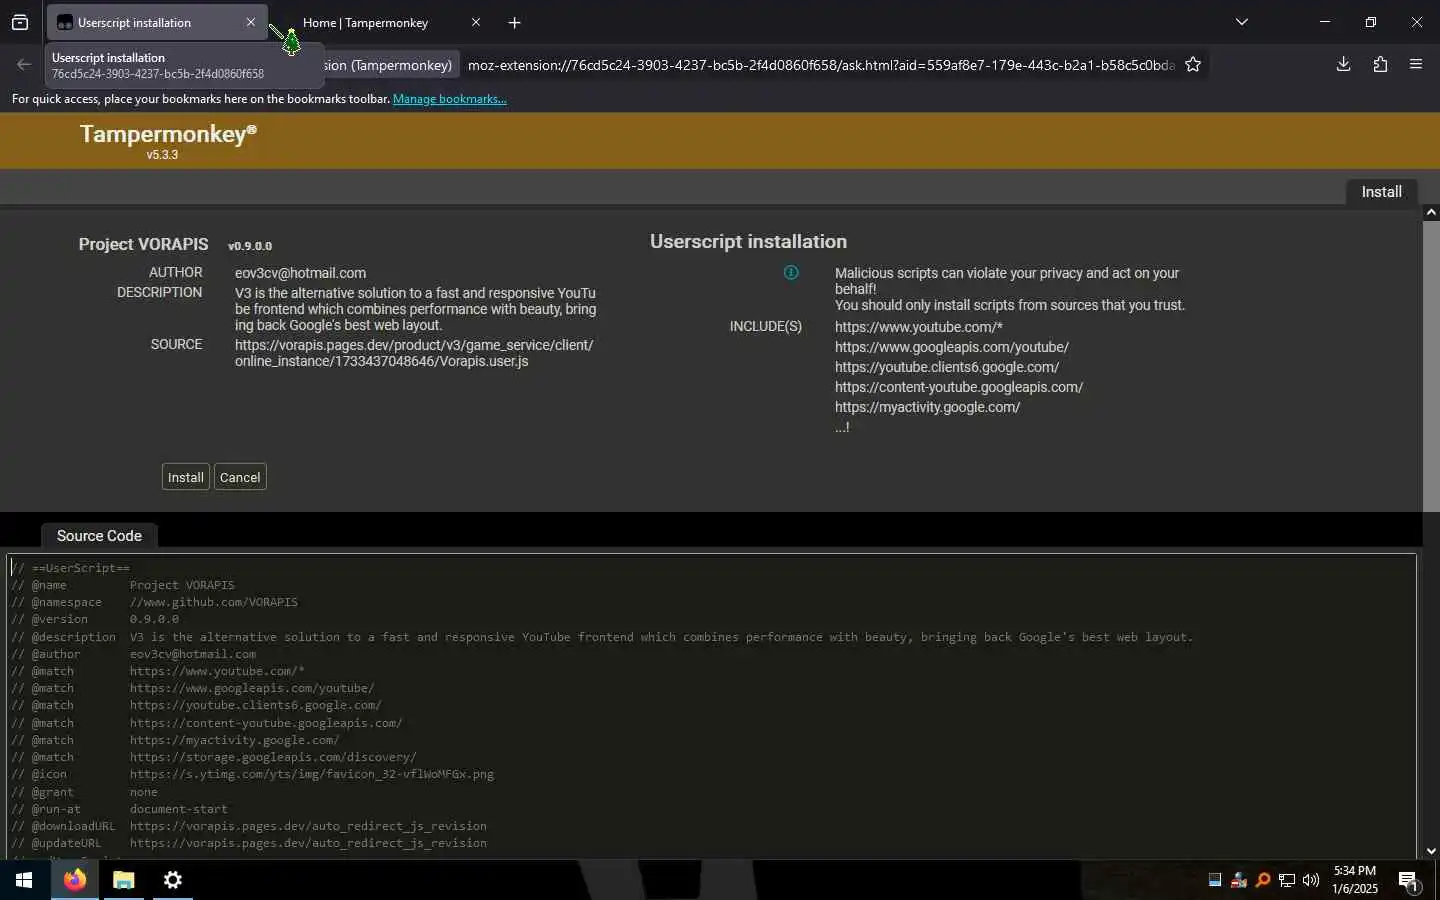The width and height of the screenshot is (1440, 900).
Task: Close the Userscript installation tab
Action: (251, 22)
